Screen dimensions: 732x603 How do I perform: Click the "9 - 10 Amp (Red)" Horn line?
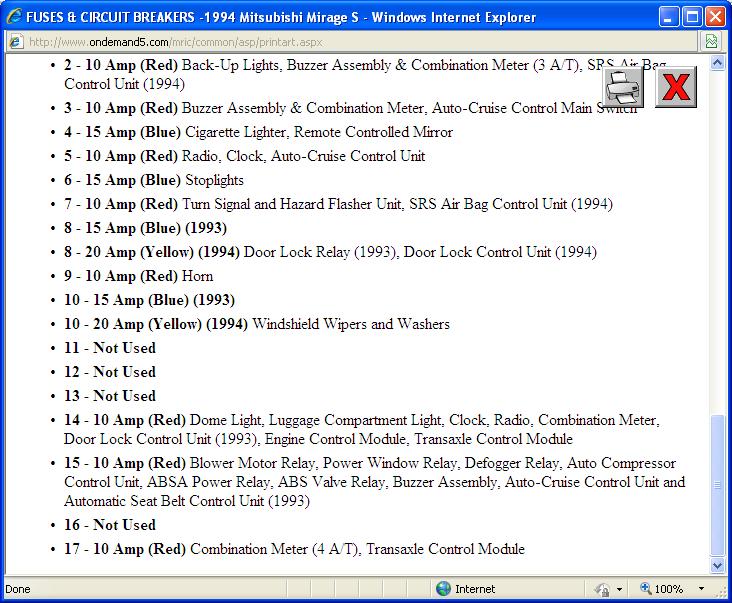coord(138,276)
